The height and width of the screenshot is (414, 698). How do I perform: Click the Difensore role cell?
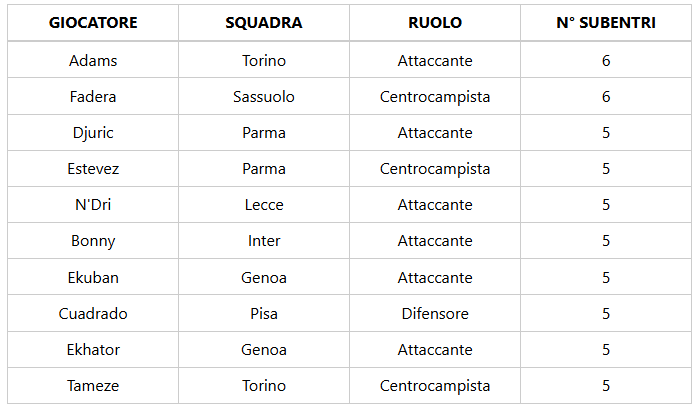pyautogui.click(x=435, y=314)
